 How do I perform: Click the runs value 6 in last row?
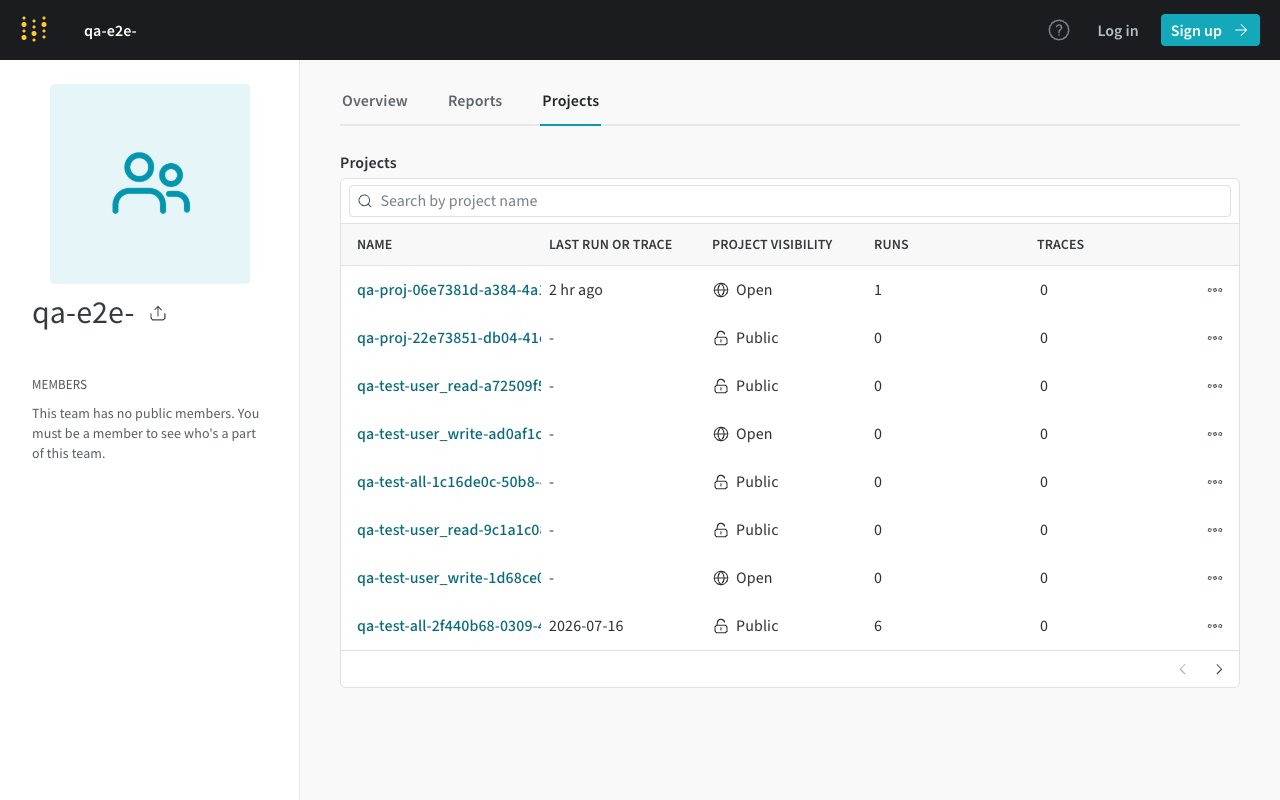point(878,626)
